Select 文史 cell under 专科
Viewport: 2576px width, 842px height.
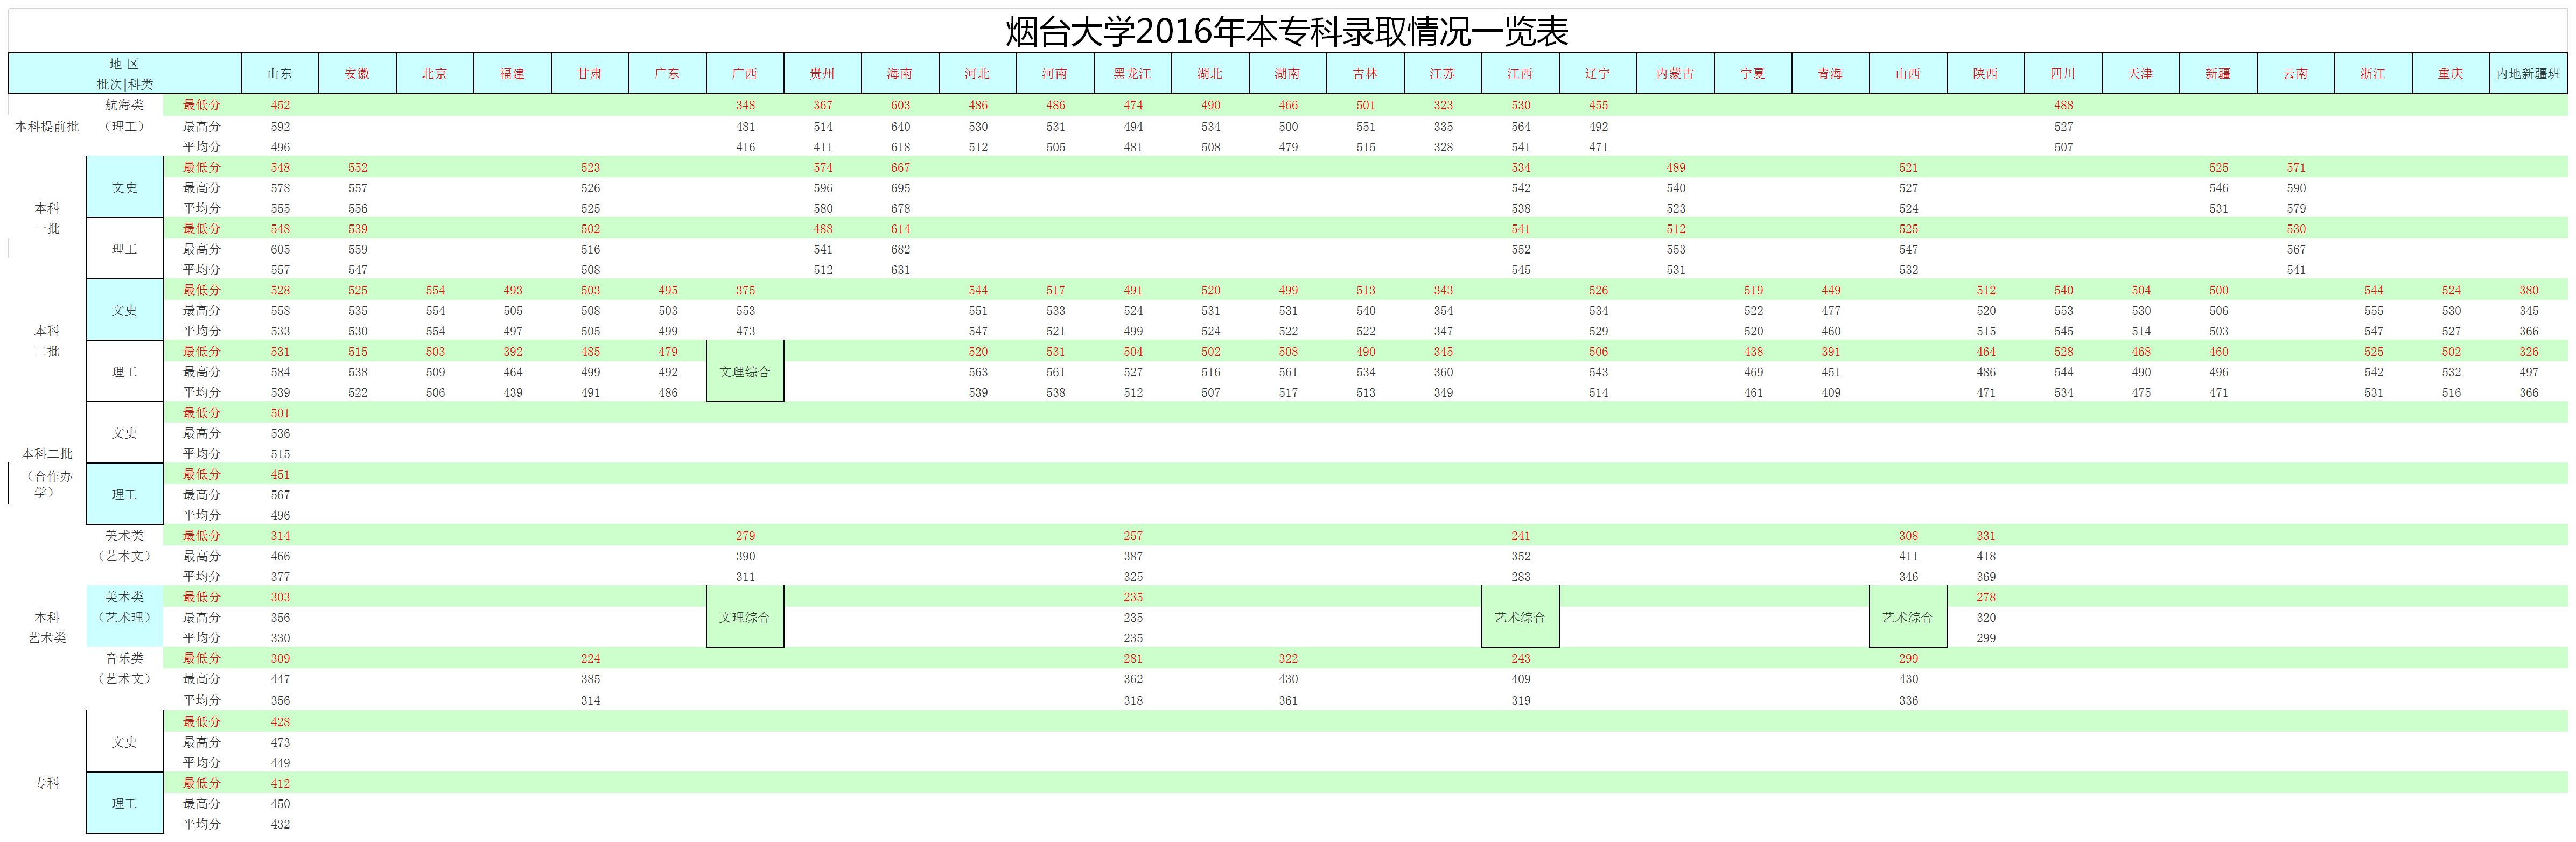125,742
